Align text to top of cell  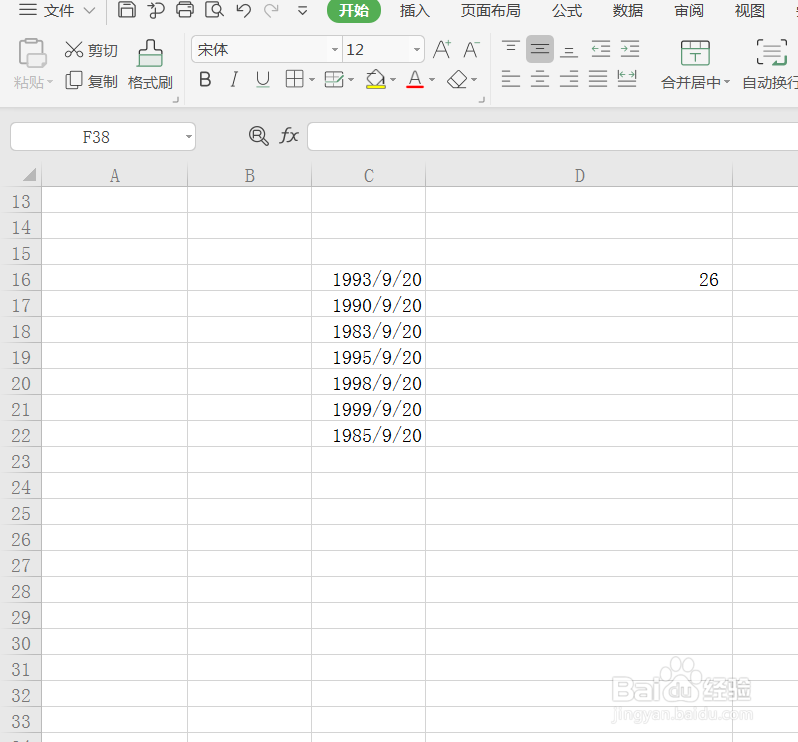coord(510,49)
